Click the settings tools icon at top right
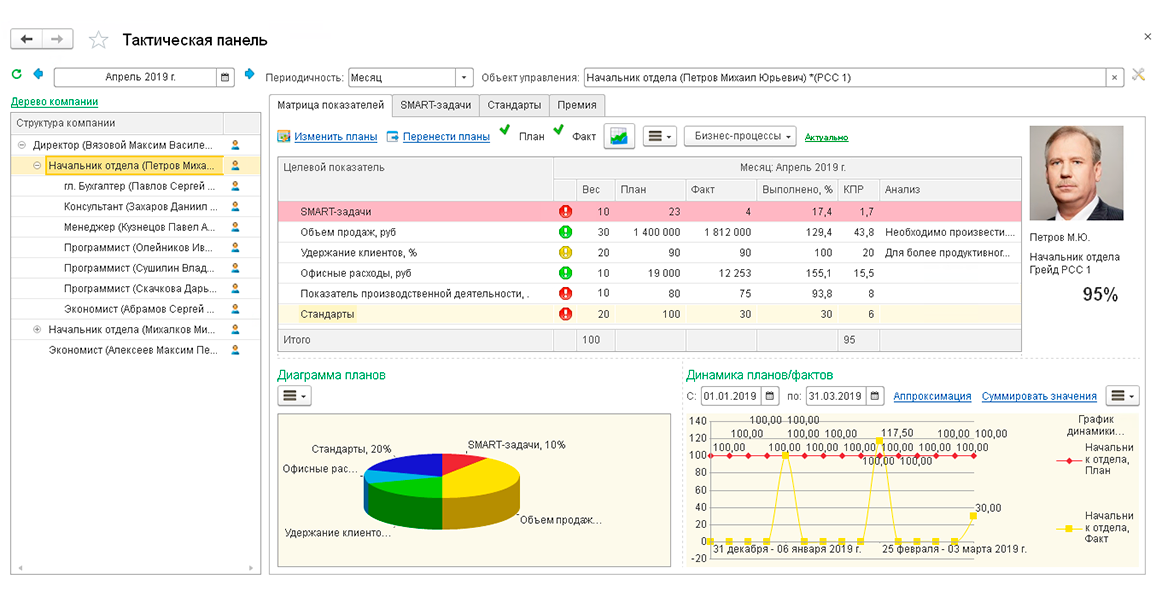This screenshot has height=604, width=1156. point(1139,74)
